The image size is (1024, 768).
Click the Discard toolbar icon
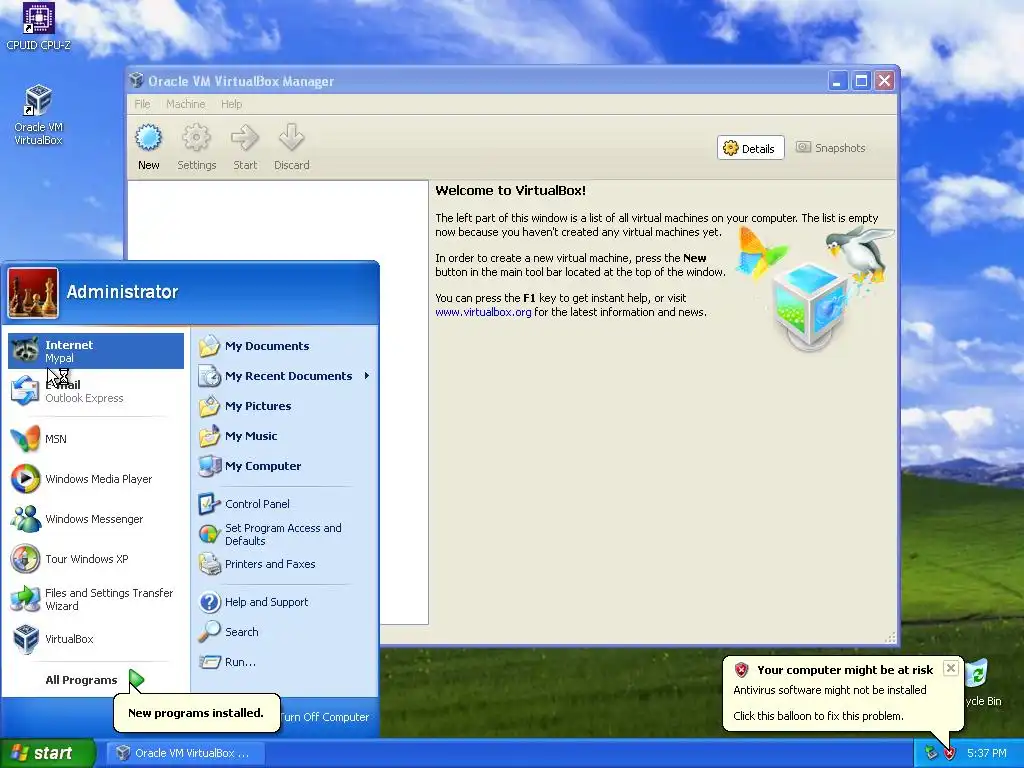click(291, 147)
